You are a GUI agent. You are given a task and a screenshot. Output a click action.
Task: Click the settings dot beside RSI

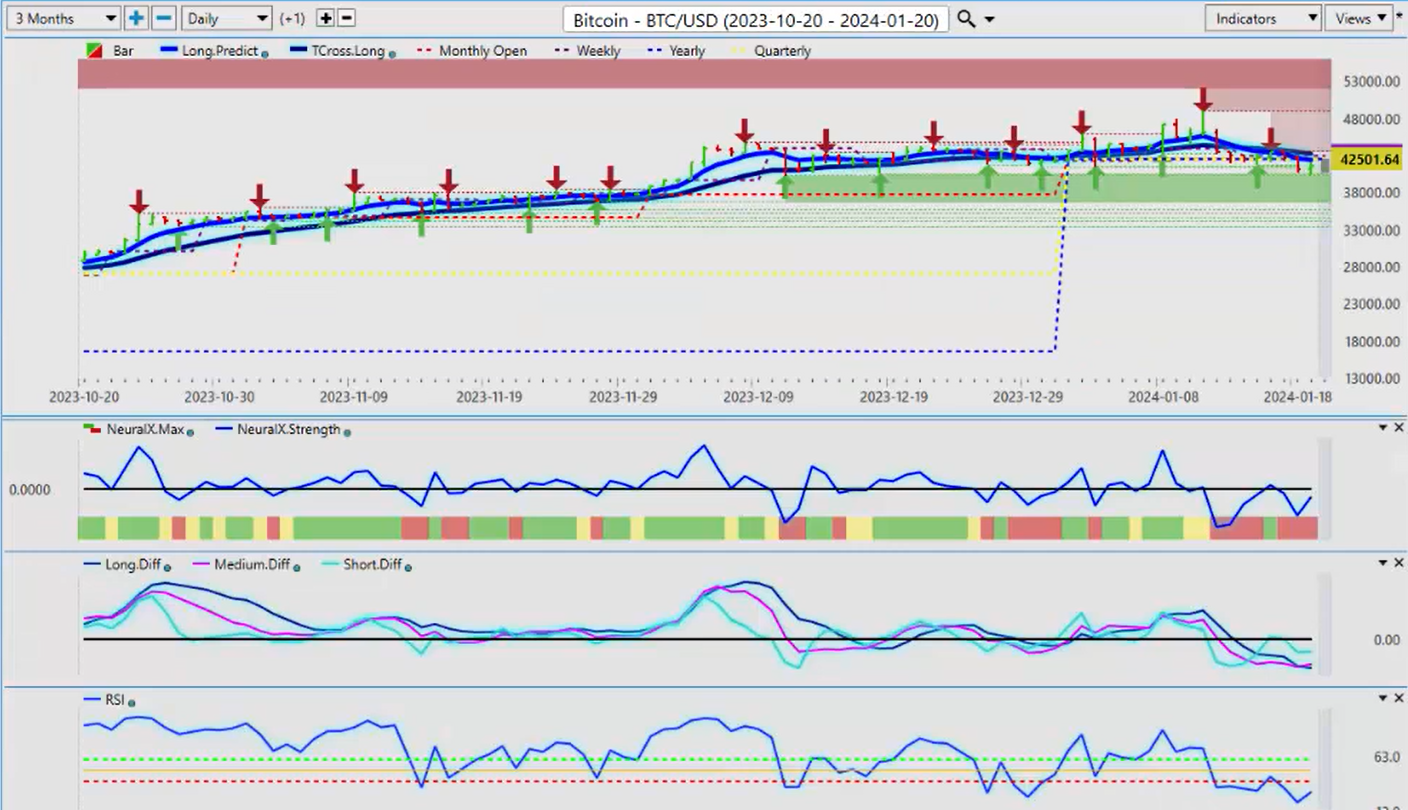(132, 702)
